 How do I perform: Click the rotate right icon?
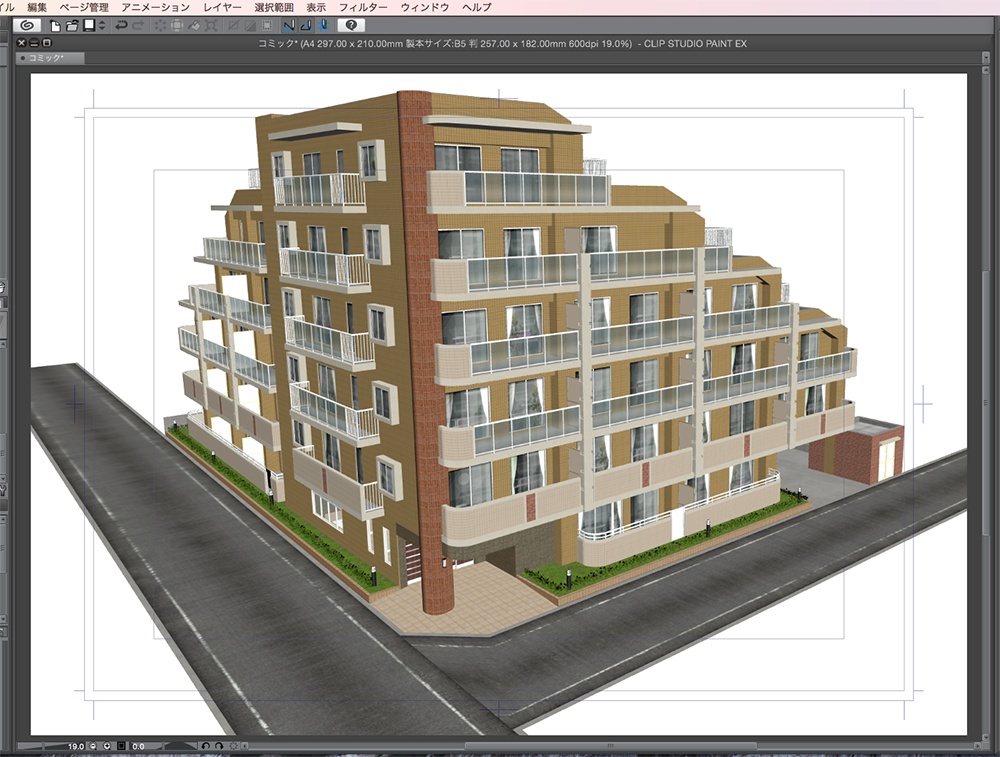[x=219, y=746]
